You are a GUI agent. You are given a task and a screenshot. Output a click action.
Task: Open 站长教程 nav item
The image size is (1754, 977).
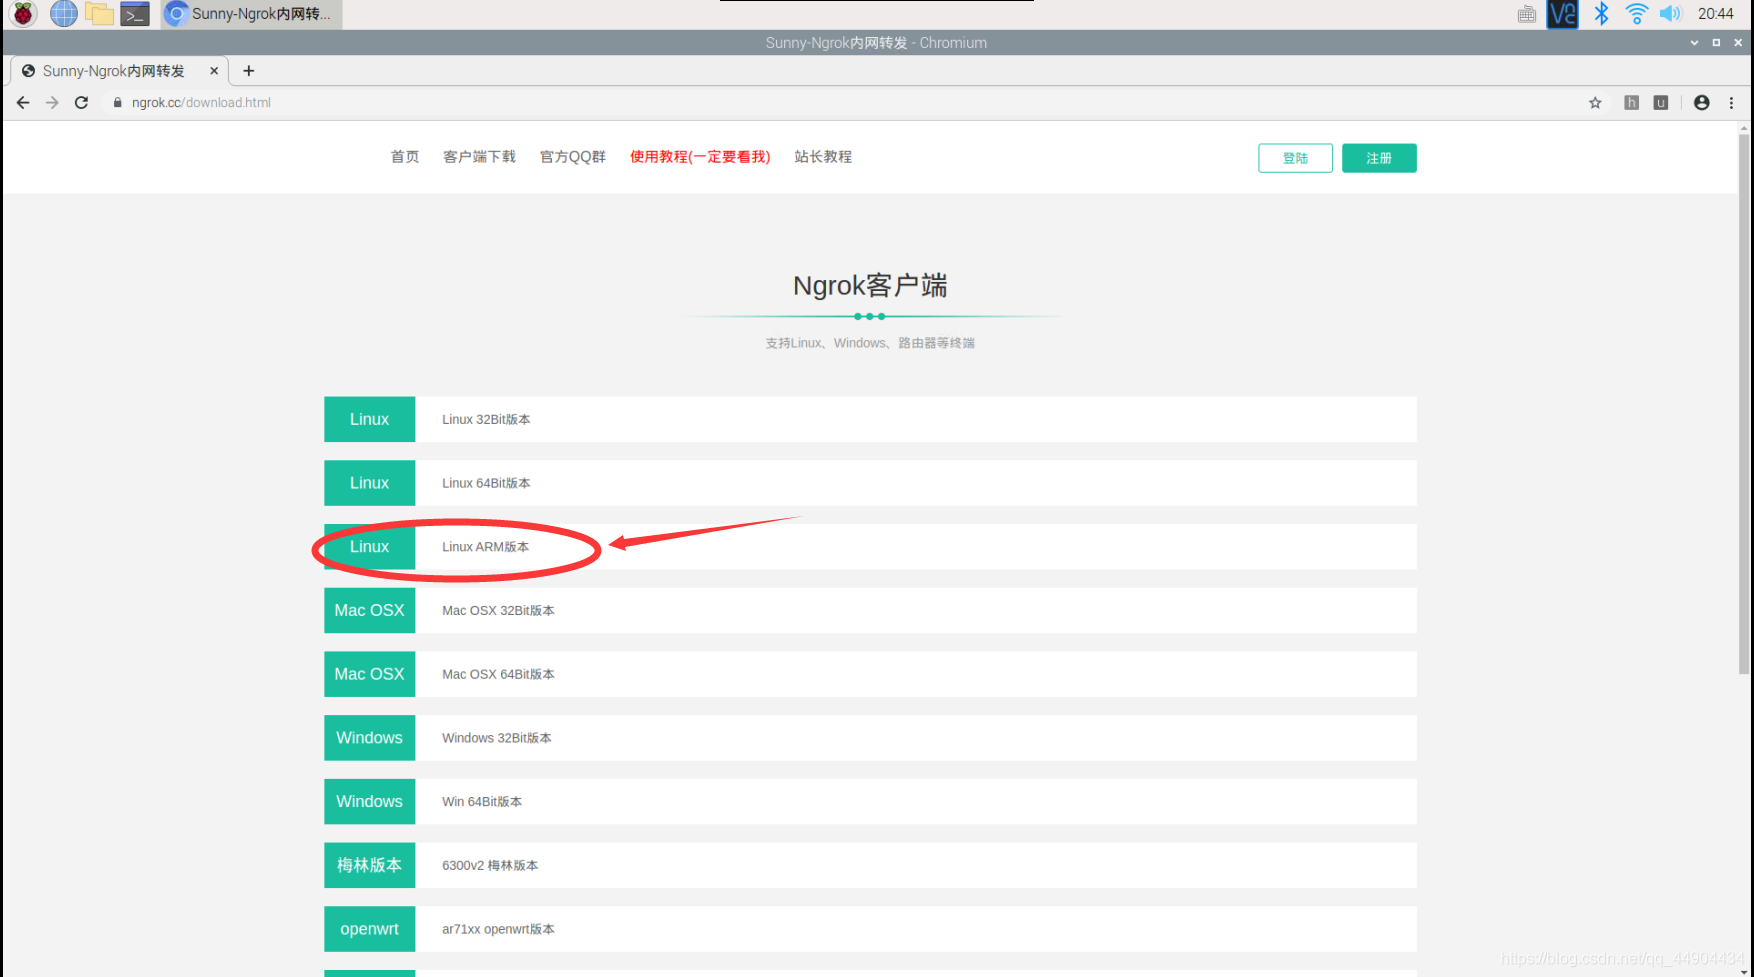823,157
